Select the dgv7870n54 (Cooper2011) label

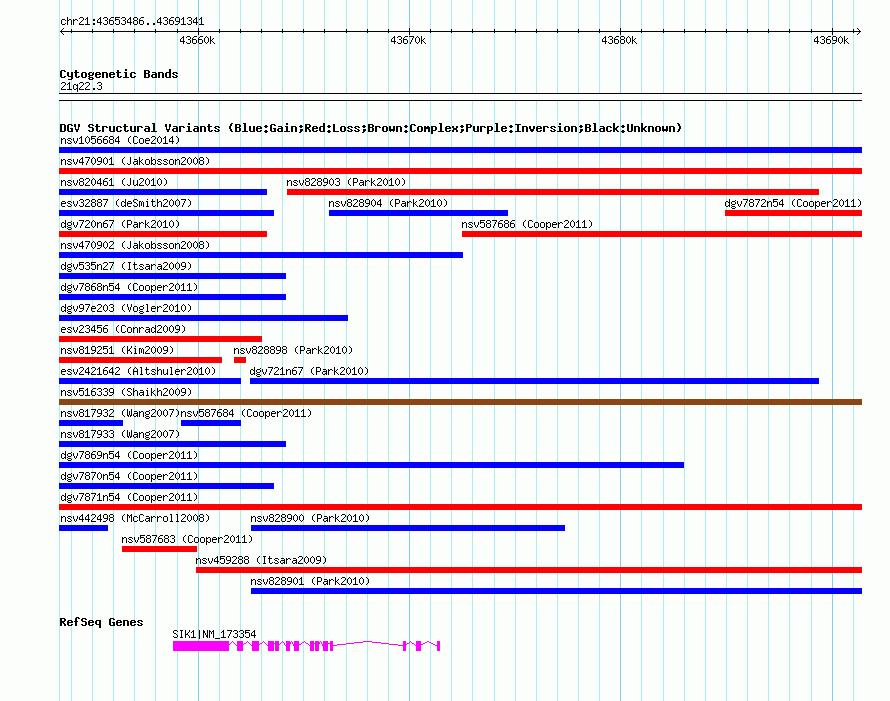[129, 476]
